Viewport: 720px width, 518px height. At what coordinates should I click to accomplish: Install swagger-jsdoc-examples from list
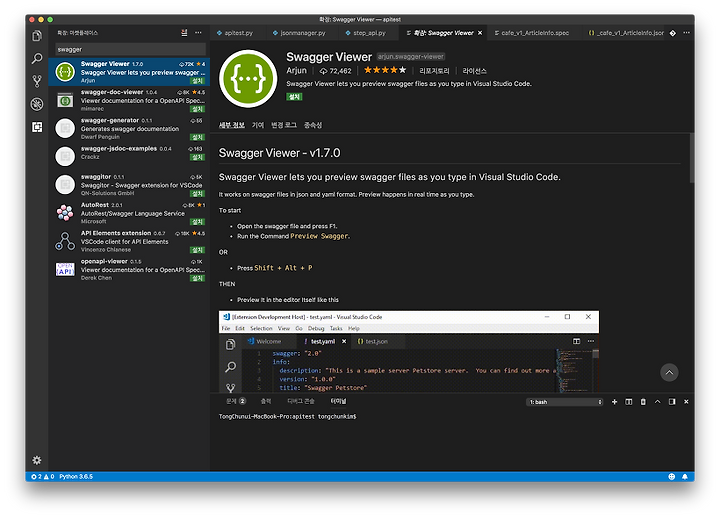[197, 157]
